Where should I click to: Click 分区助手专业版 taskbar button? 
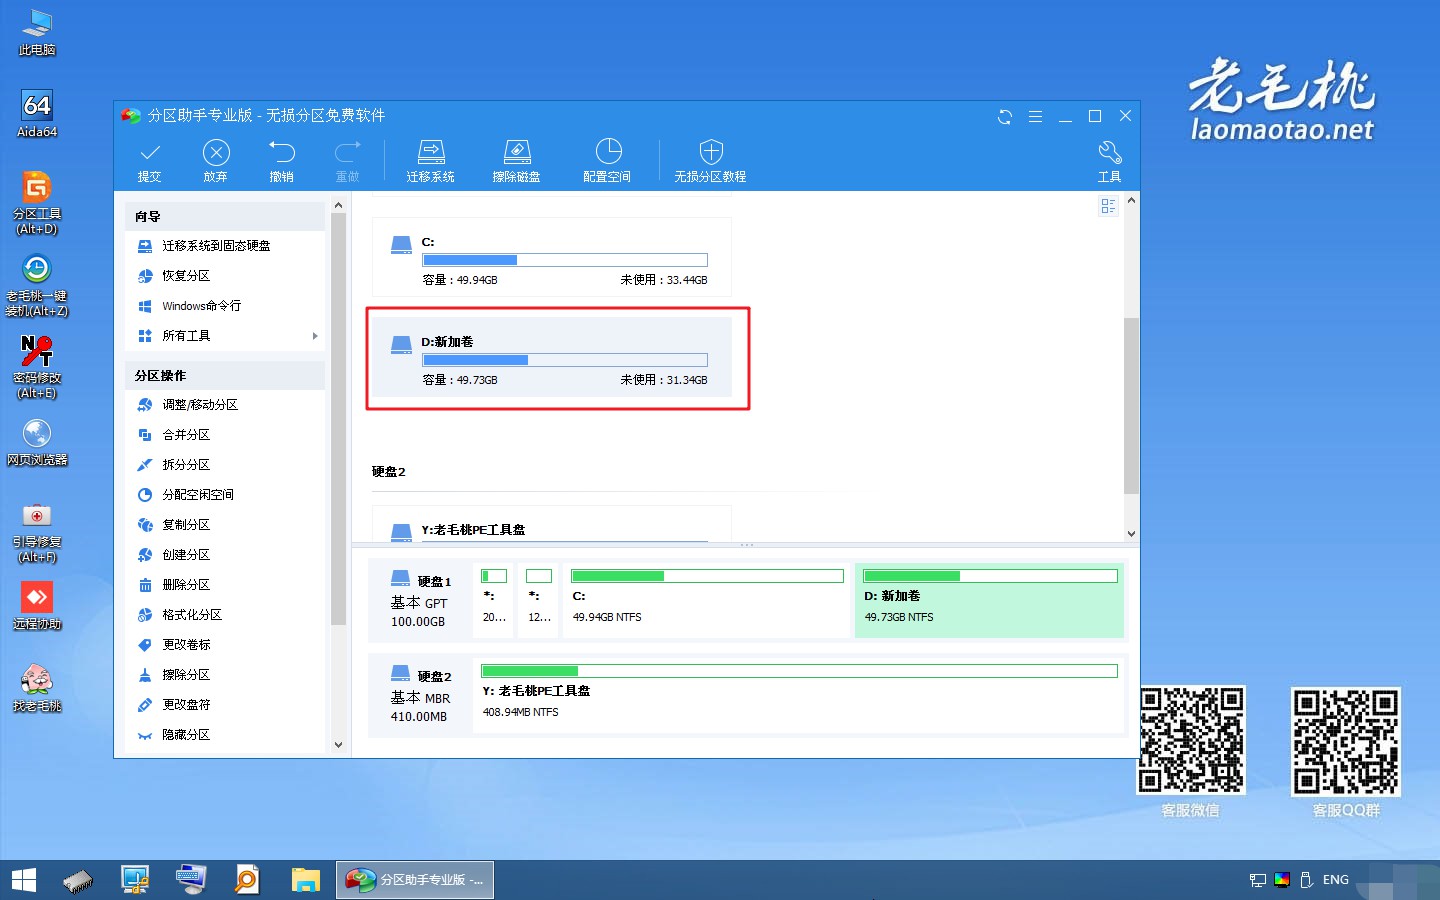coord(414,880)
